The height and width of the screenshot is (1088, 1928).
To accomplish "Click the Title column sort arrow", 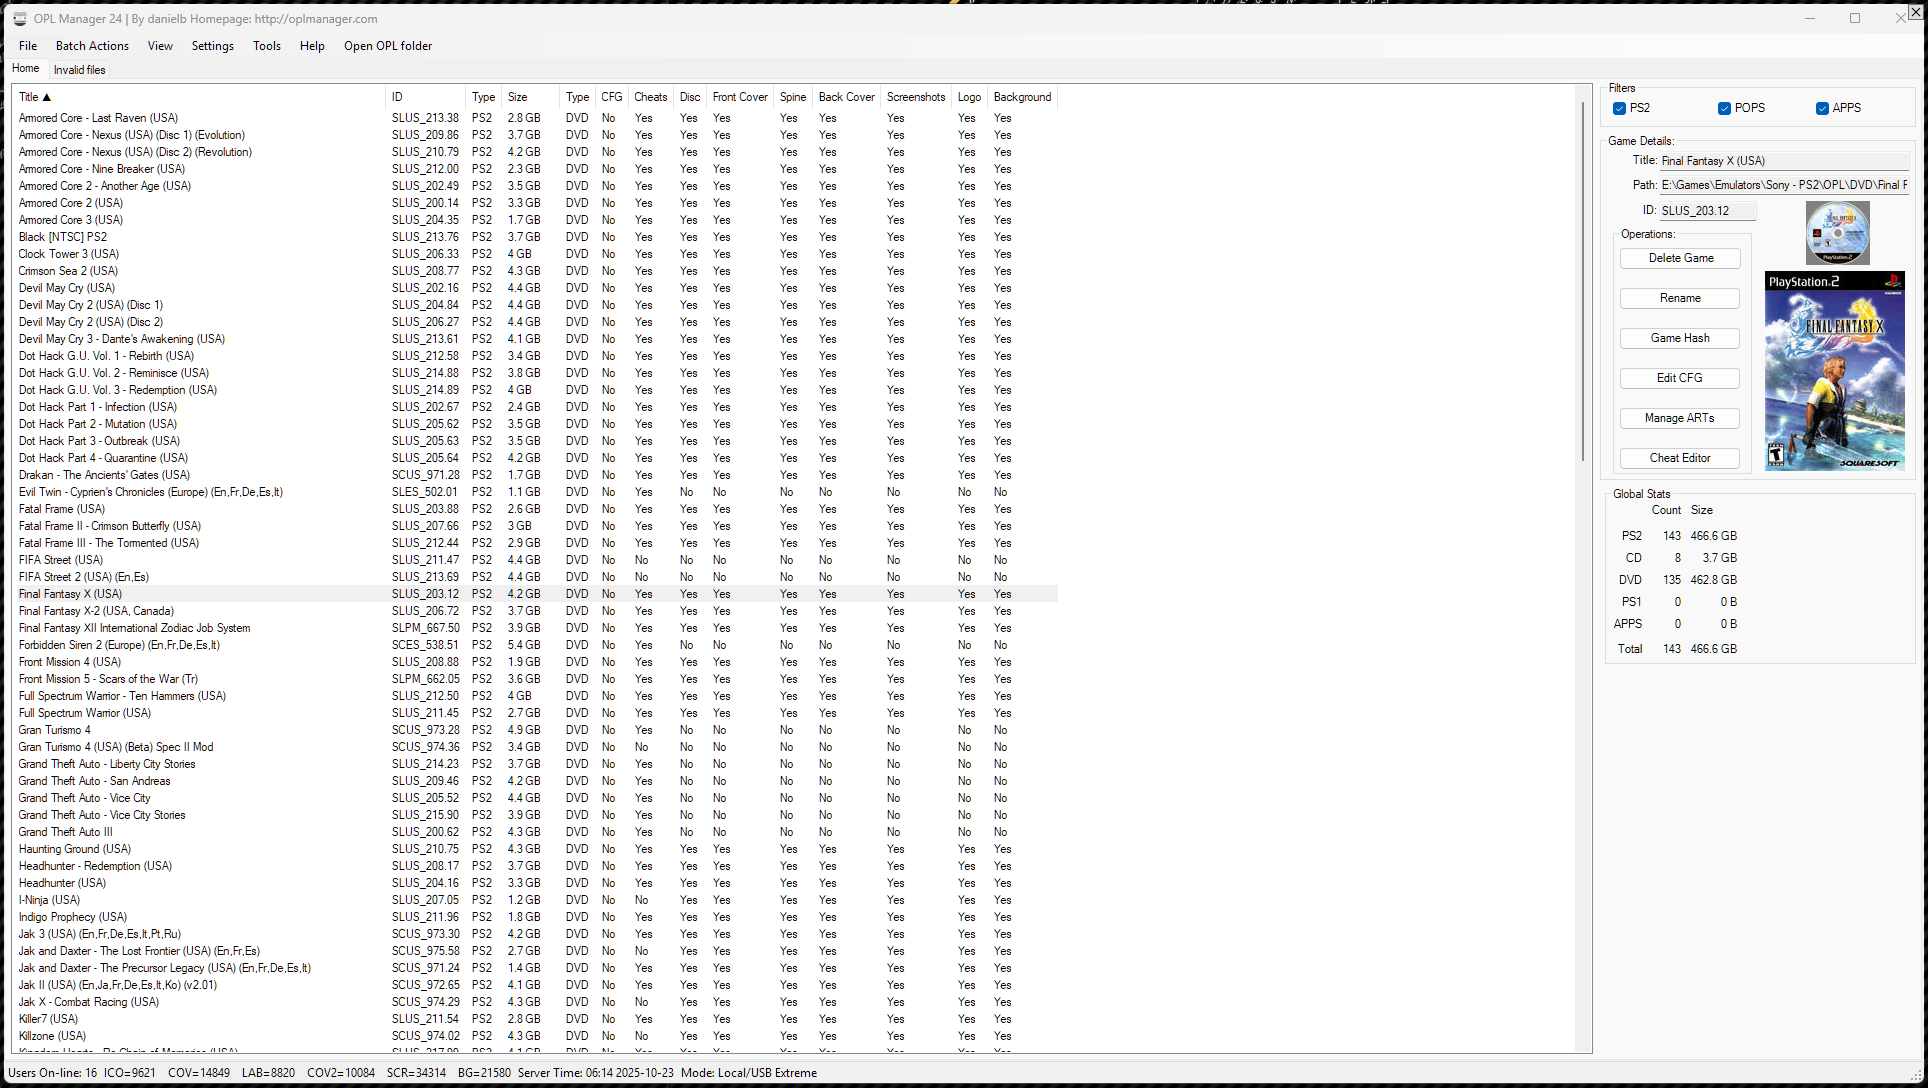I will point(47,98).
